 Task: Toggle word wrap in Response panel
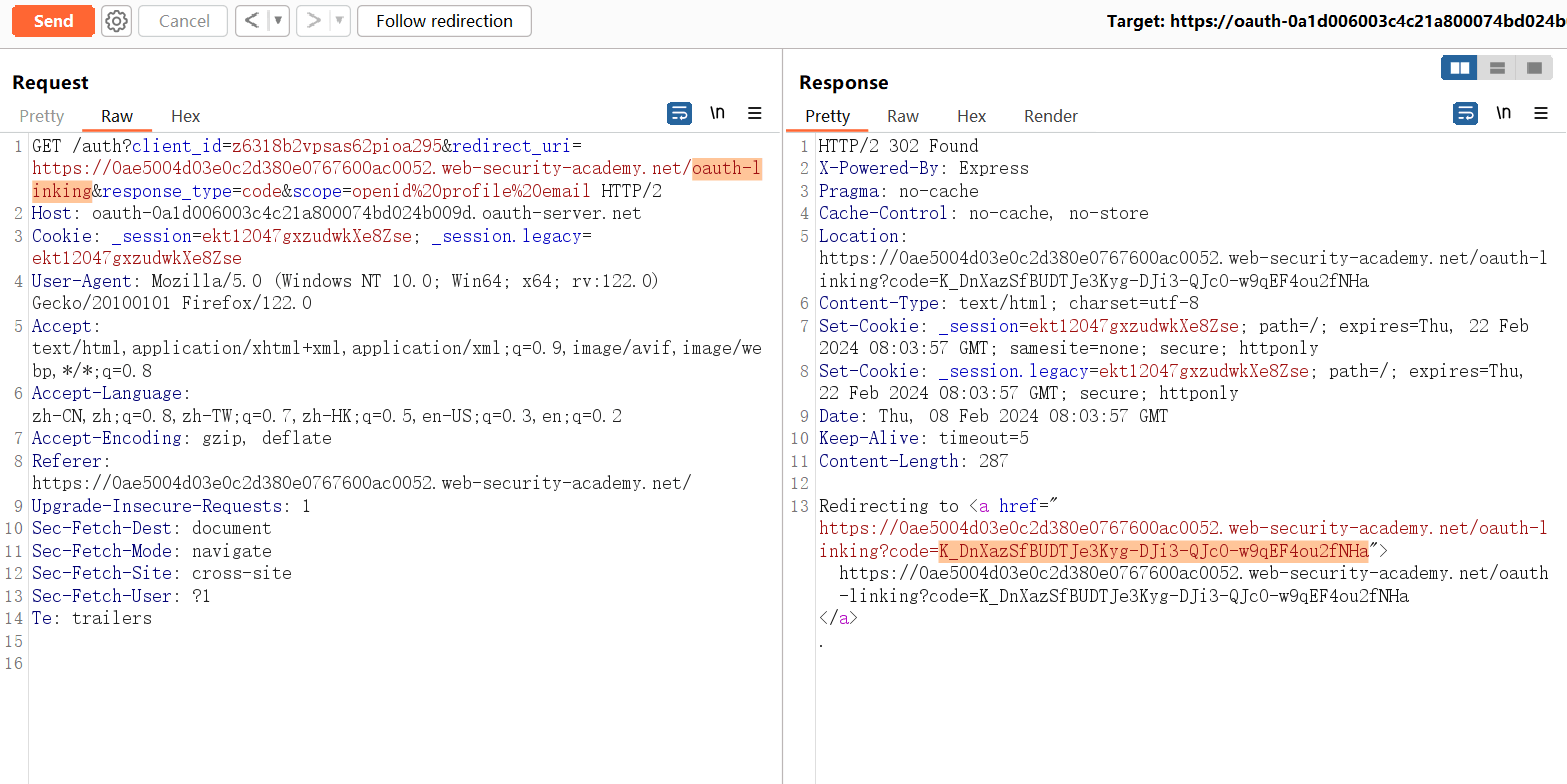(1465, 114)
